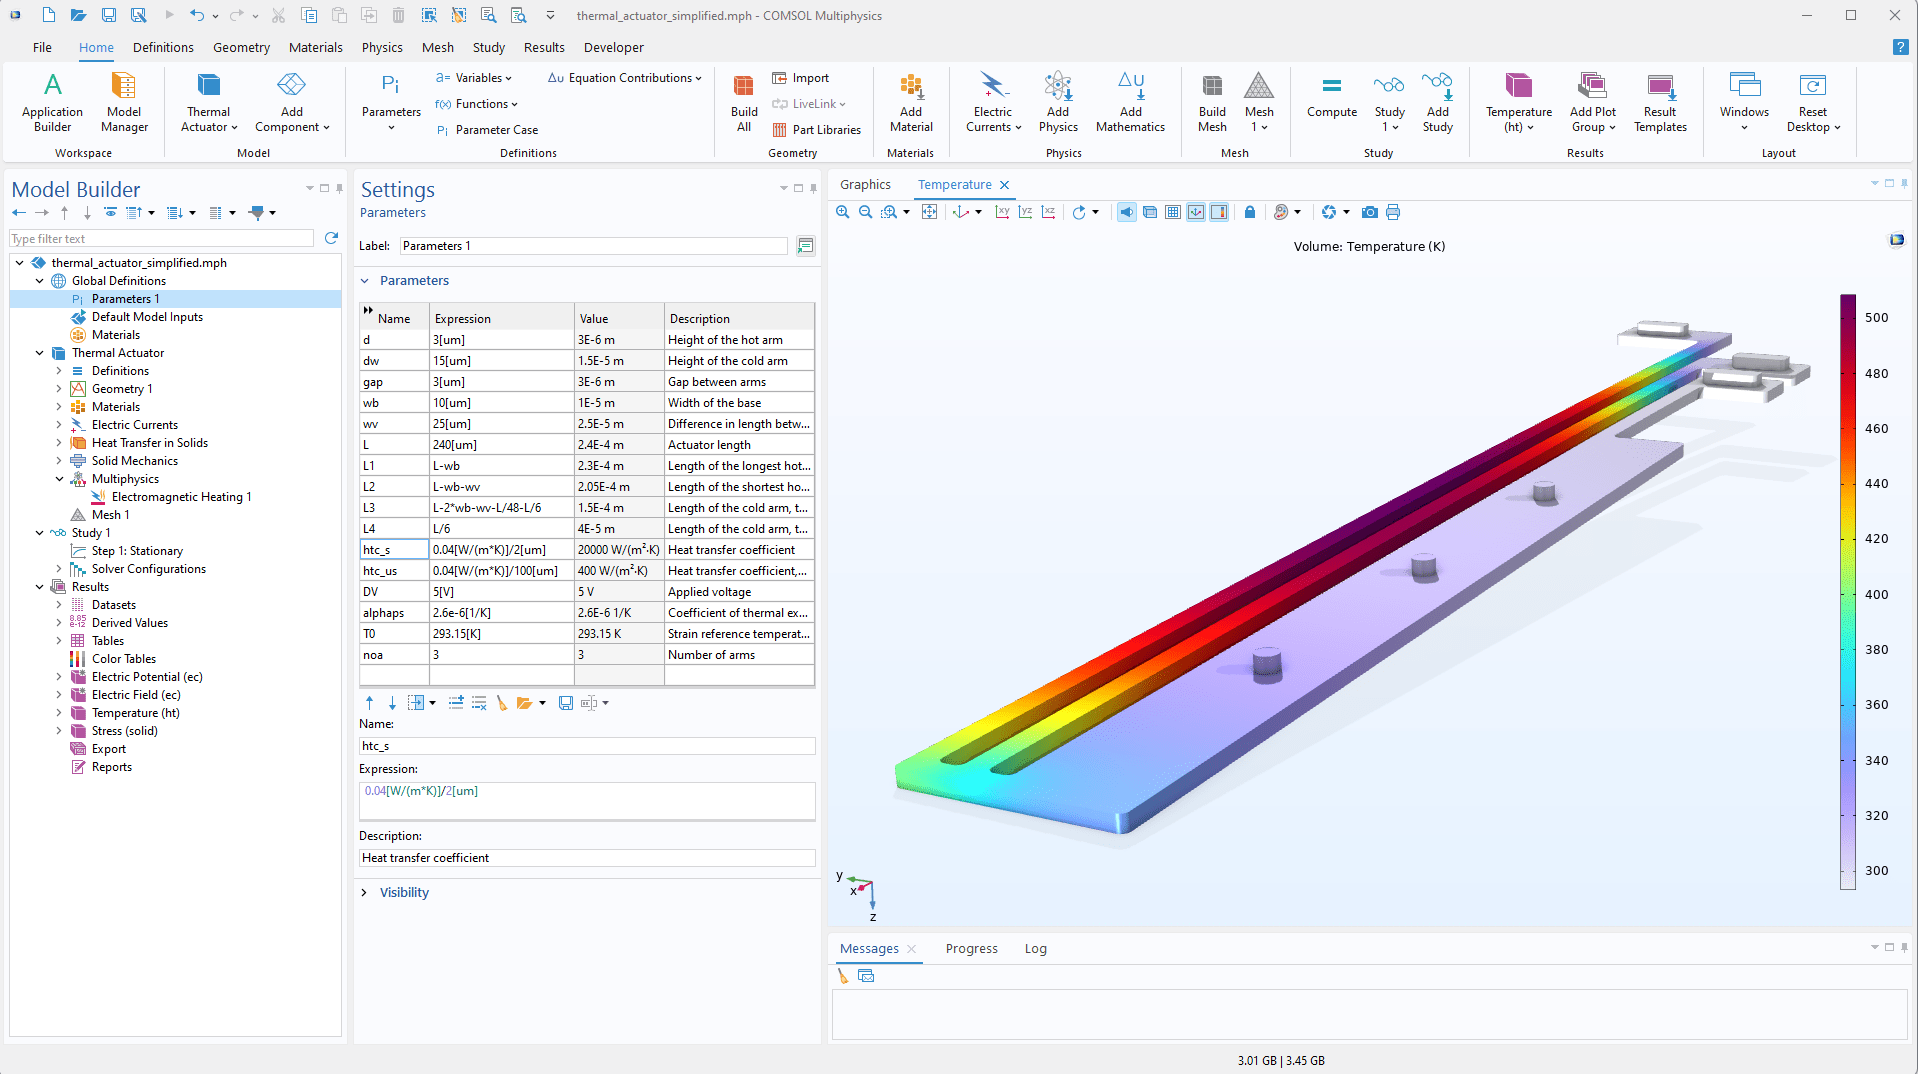Print the graphics using the printer icon
Viewport: 1918px width, 1074px height.
pos(1393,212)
